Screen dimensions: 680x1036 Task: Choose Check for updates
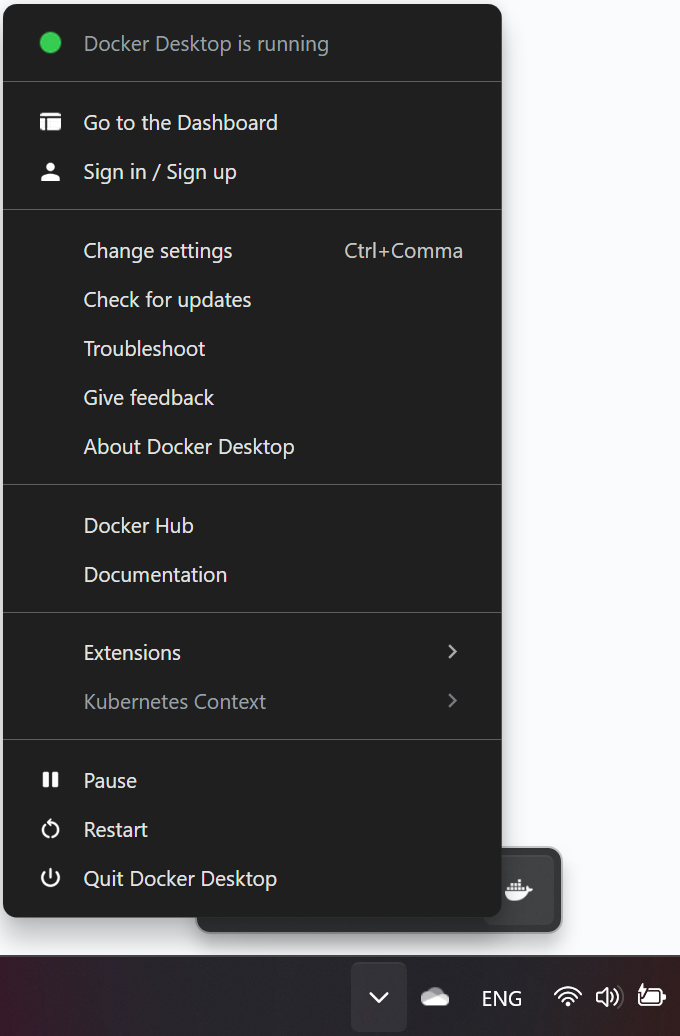click(167, 300)
